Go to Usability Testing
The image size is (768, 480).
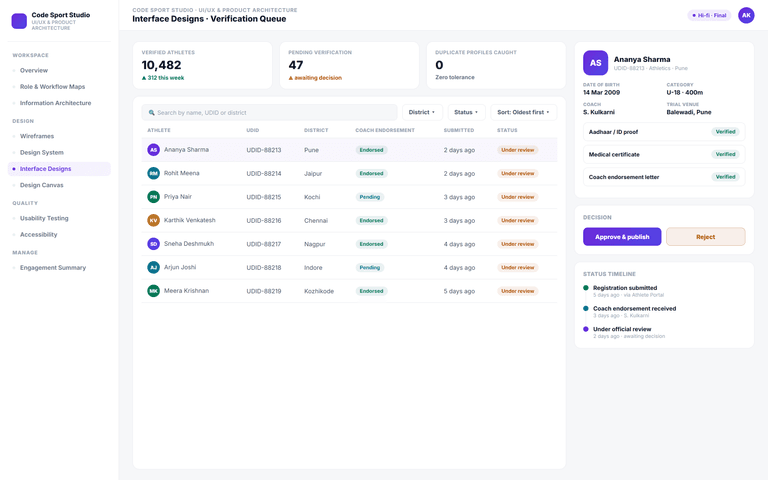tap(59, 218)
